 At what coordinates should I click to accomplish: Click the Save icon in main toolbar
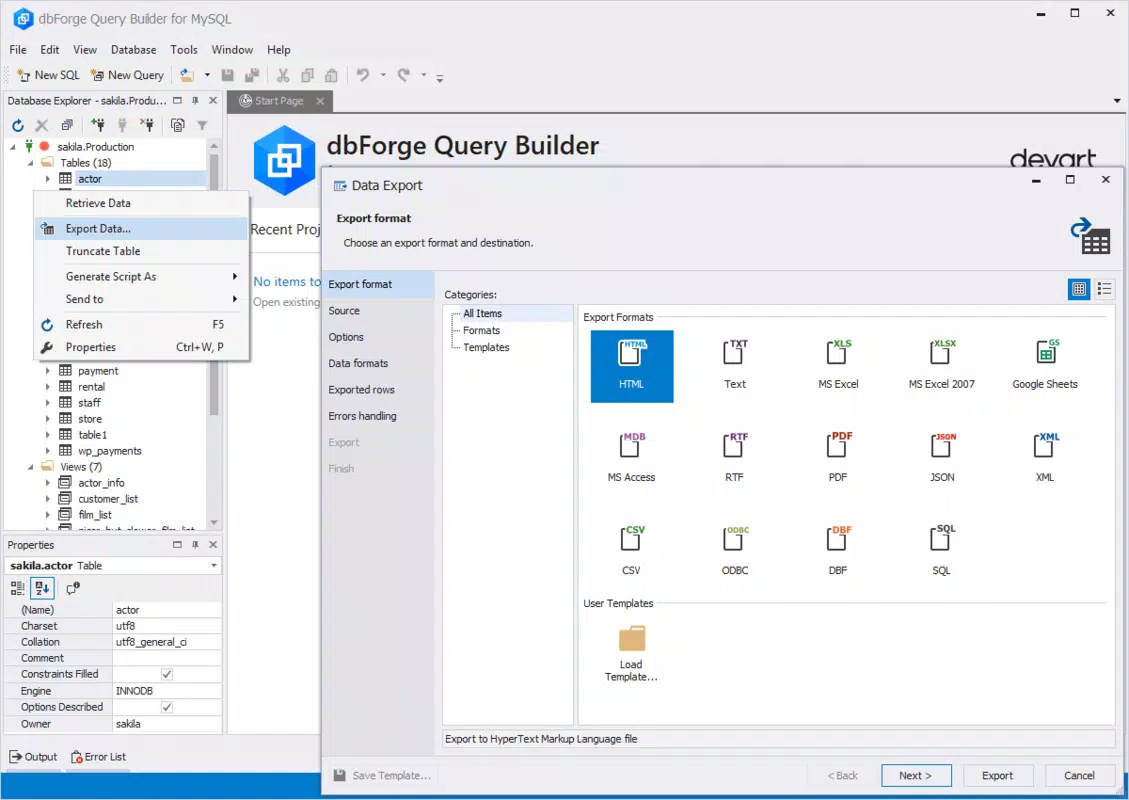click(228, 75)
